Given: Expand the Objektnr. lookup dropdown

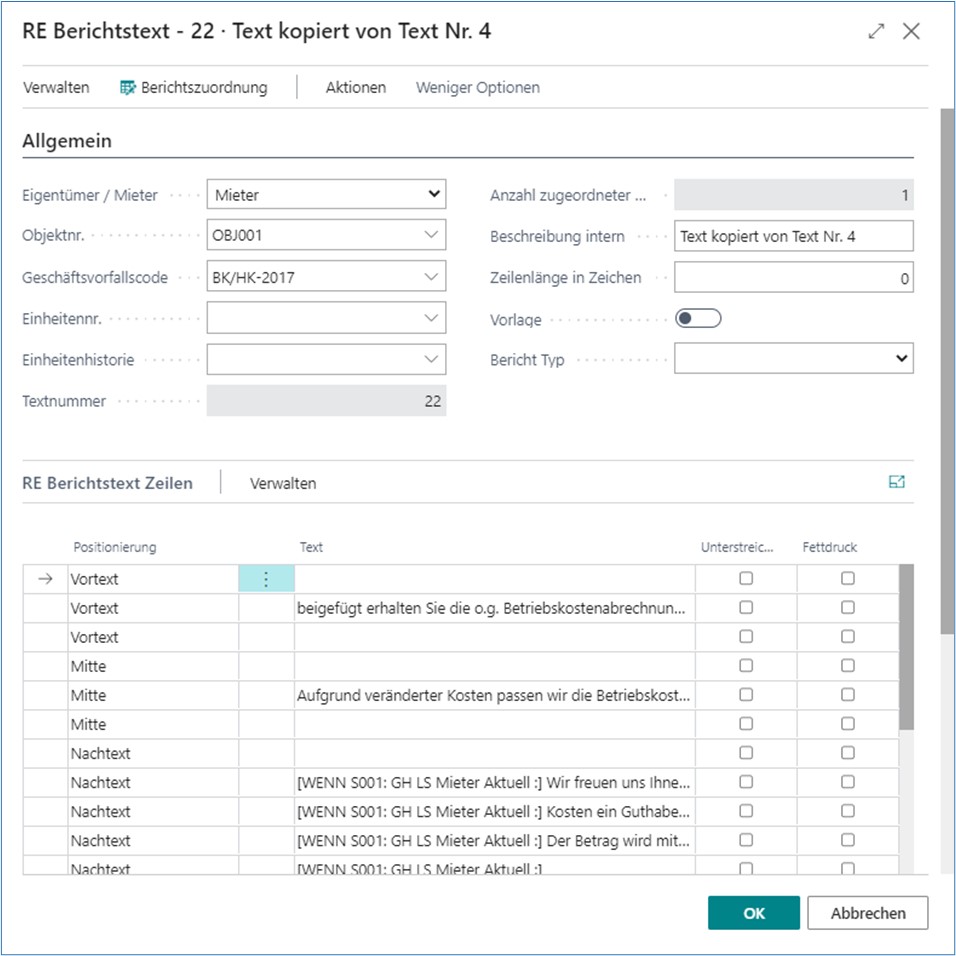Looking at the screenshot, I should [432, 235].
